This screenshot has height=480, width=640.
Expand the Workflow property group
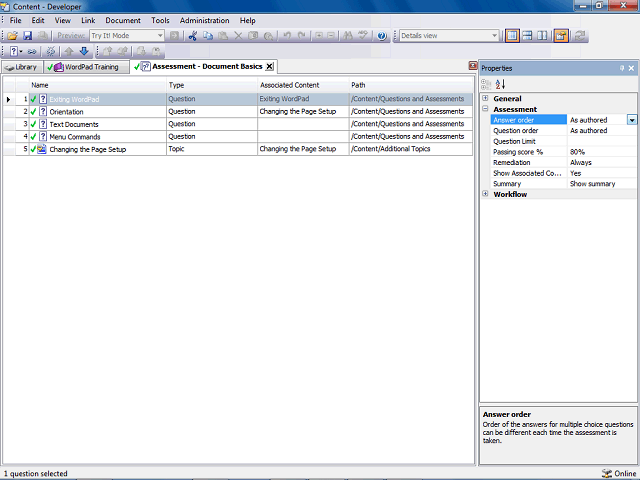coord(485,194)
